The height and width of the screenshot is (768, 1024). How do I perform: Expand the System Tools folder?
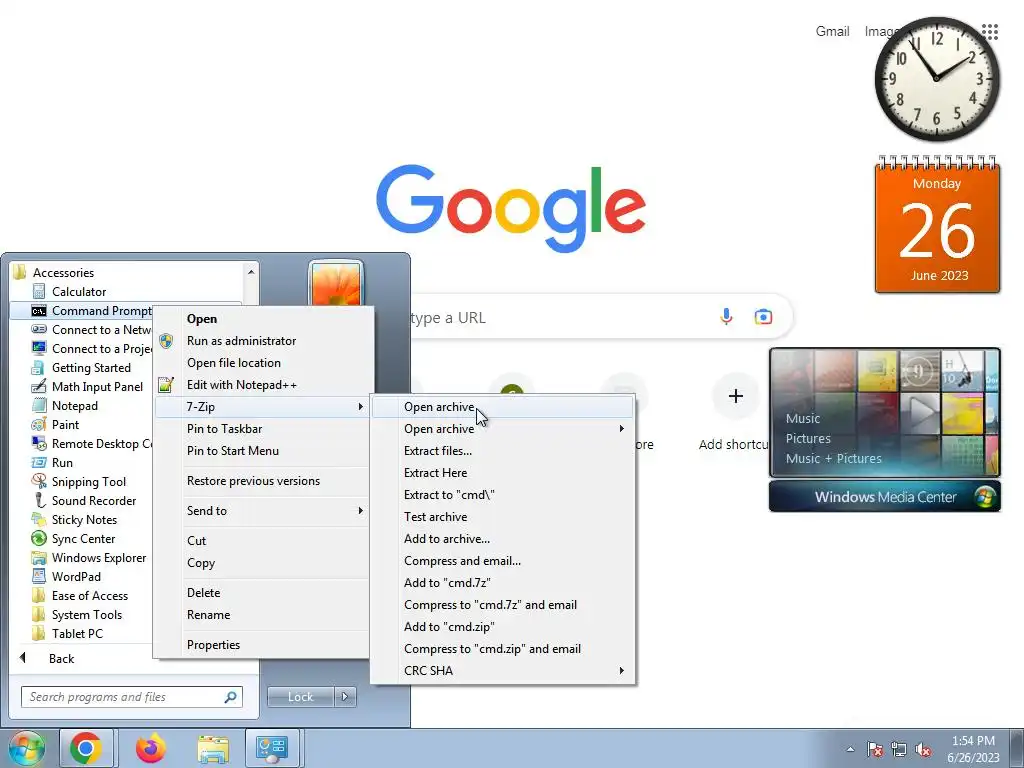pyautogui.click(x=86, y=615)
